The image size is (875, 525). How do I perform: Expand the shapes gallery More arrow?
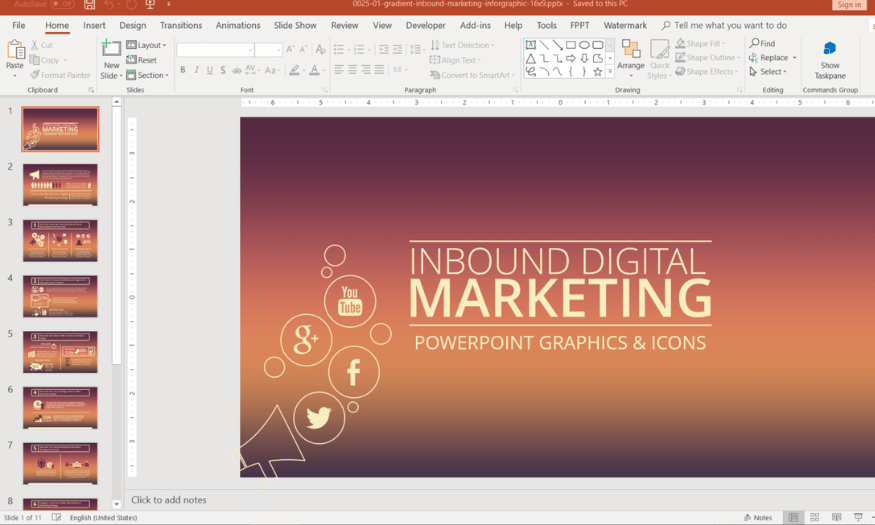tap(610, 71)
